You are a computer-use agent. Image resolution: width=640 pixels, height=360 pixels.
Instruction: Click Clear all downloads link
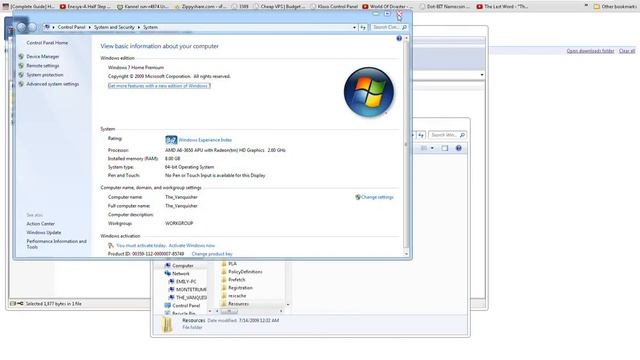tap(627, 51)
